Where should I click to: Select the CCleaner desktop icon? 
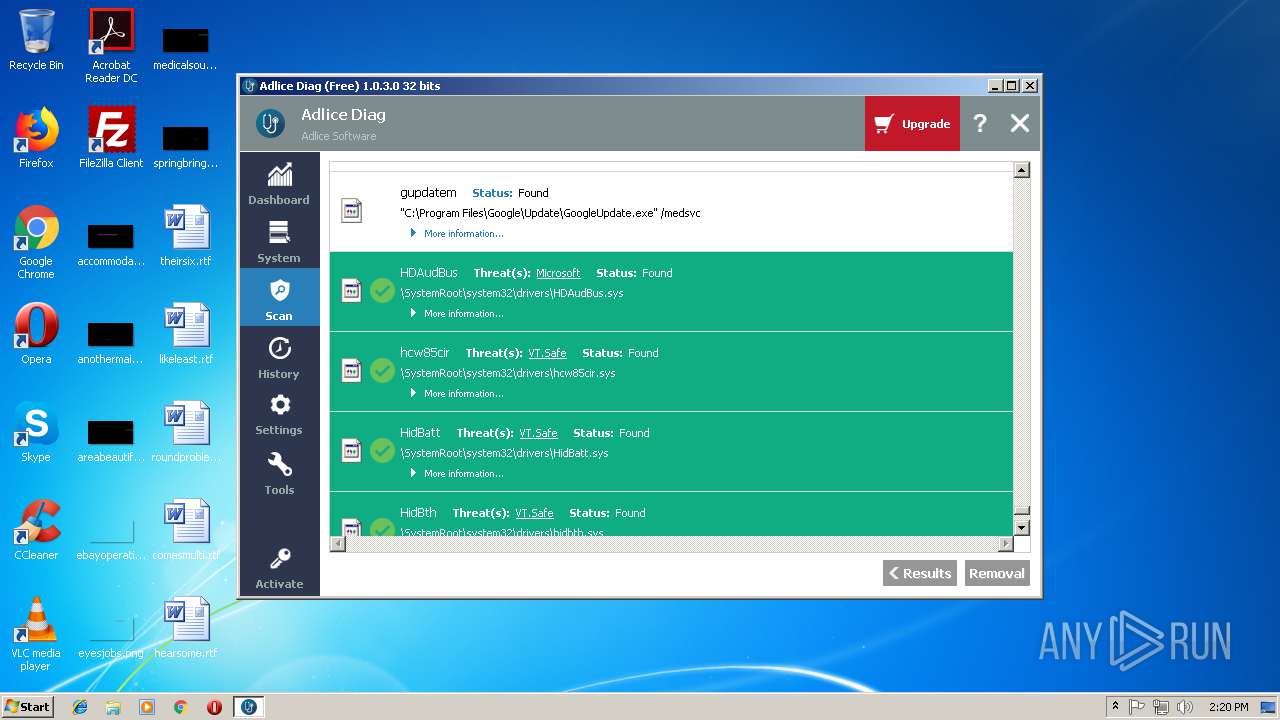click(x=36, y=530)
